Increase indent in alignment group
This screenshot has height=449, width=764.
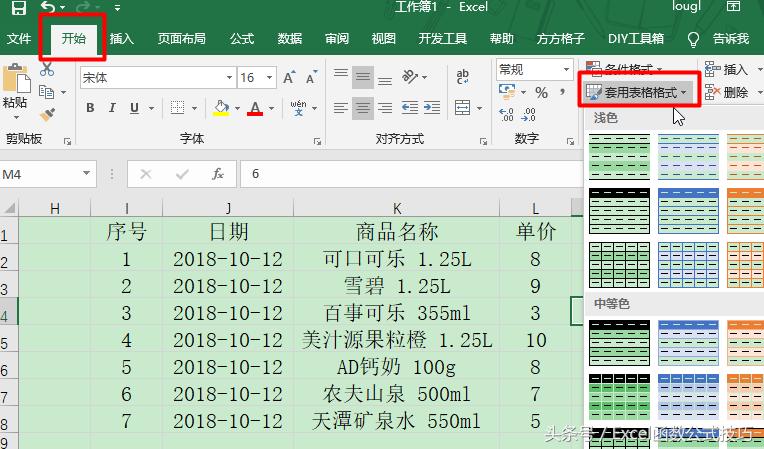point(432,108)
